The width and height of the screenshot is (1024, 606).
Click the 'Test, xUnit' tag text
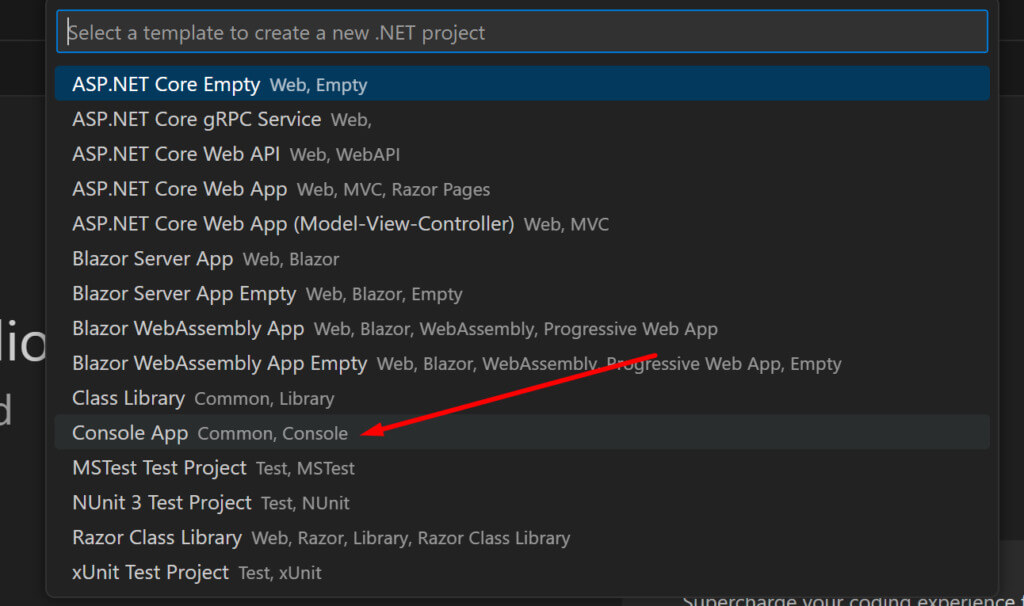pos(283,573)
